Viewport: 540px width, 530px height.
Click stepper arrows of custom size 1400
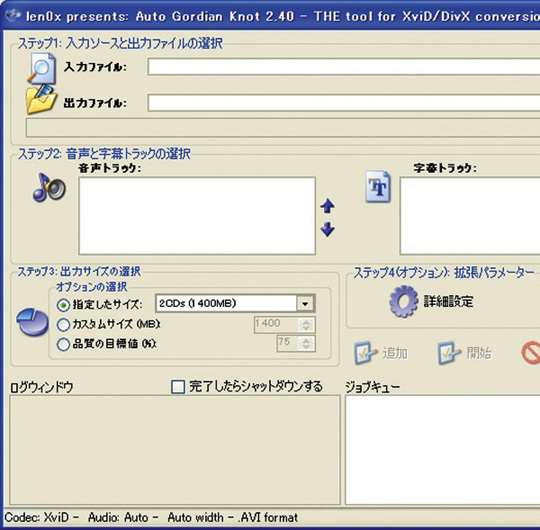[x=307, y=325]
